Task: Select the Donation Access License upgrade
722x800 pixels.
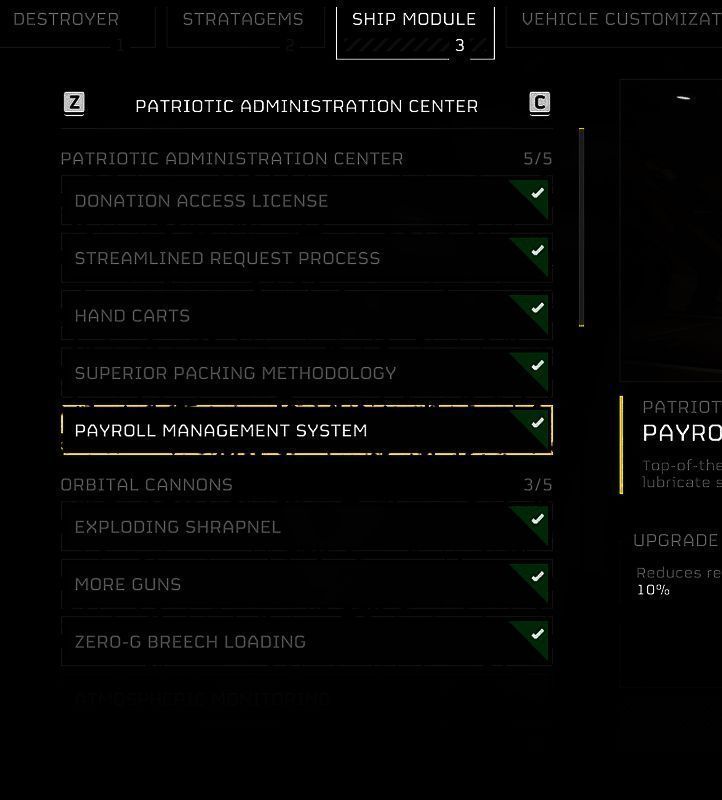Action: tap(290, 201)
